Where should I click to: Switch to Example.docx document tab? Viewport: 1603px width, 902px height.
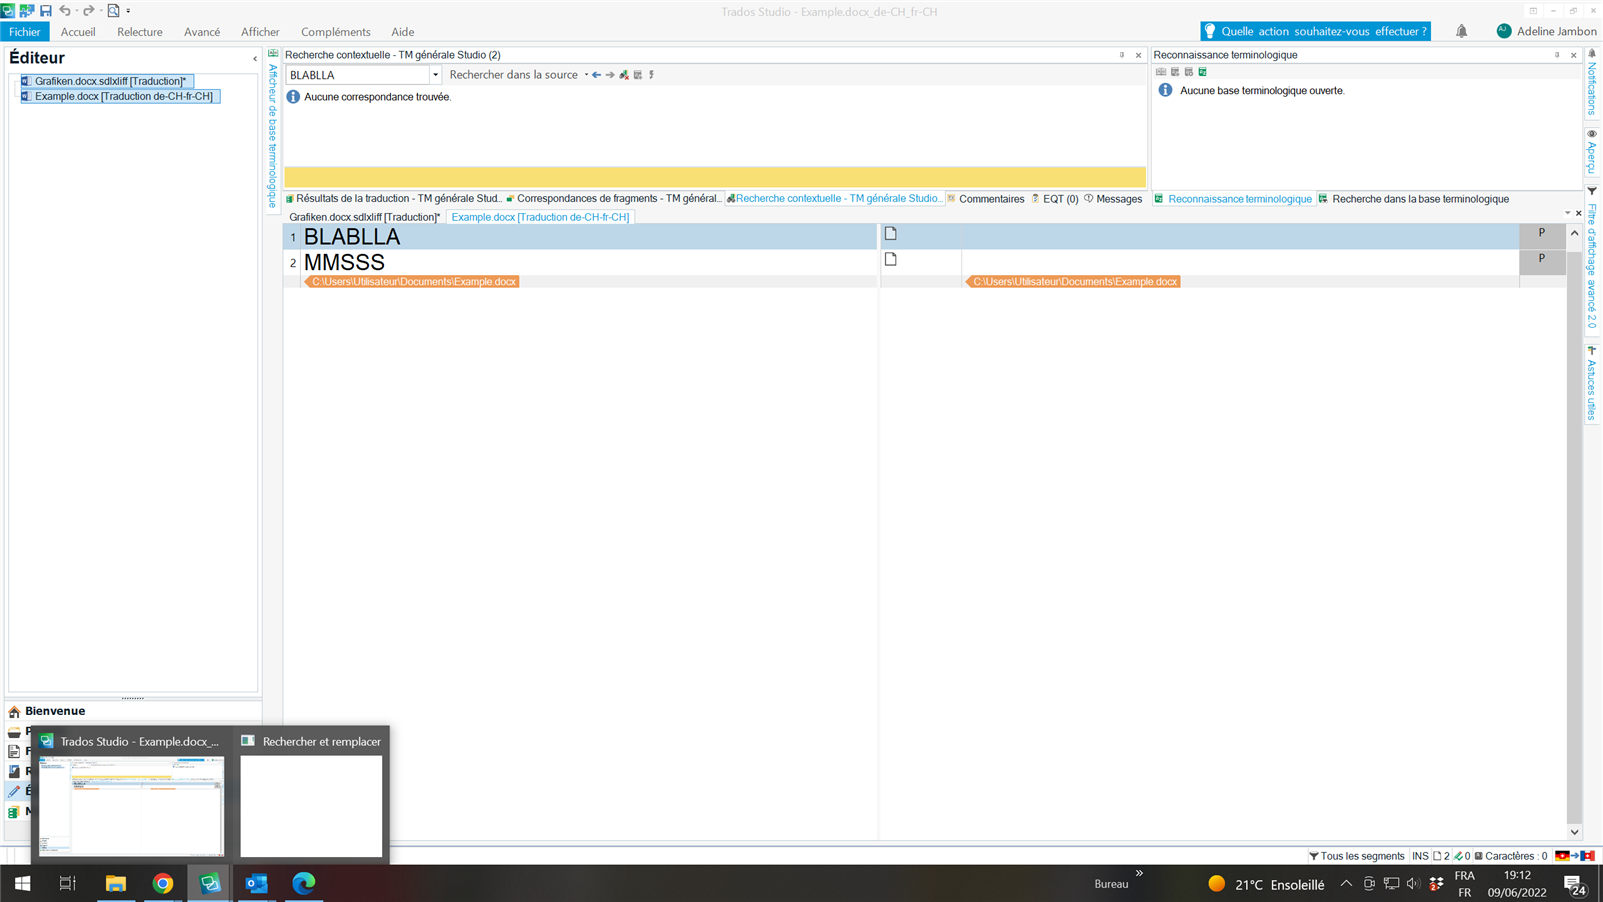click(x=540, y=217)
